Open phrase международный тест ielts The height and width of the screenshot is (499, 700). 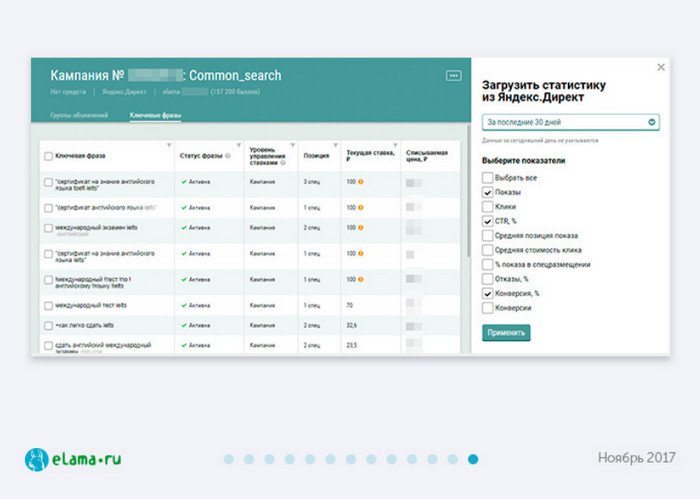(x=91, y=305)
